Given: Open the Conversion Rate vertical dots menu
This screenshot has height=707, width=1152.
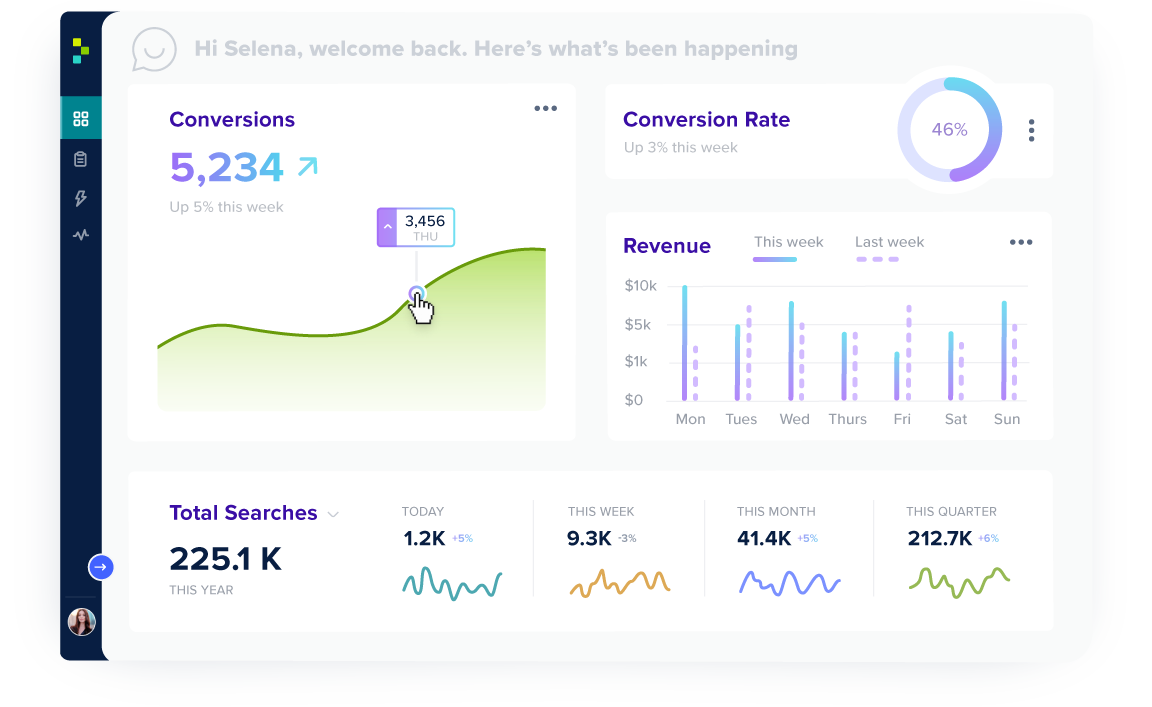Looking at the screenshot, I should pyautogui.click(x=1031, y=130).
